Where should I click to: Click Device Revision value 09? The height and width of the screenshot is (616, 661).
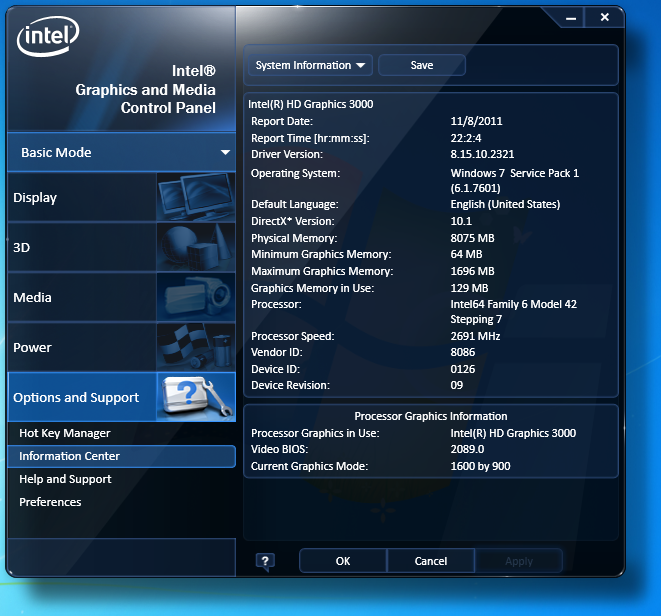click(x=457, y=385)
